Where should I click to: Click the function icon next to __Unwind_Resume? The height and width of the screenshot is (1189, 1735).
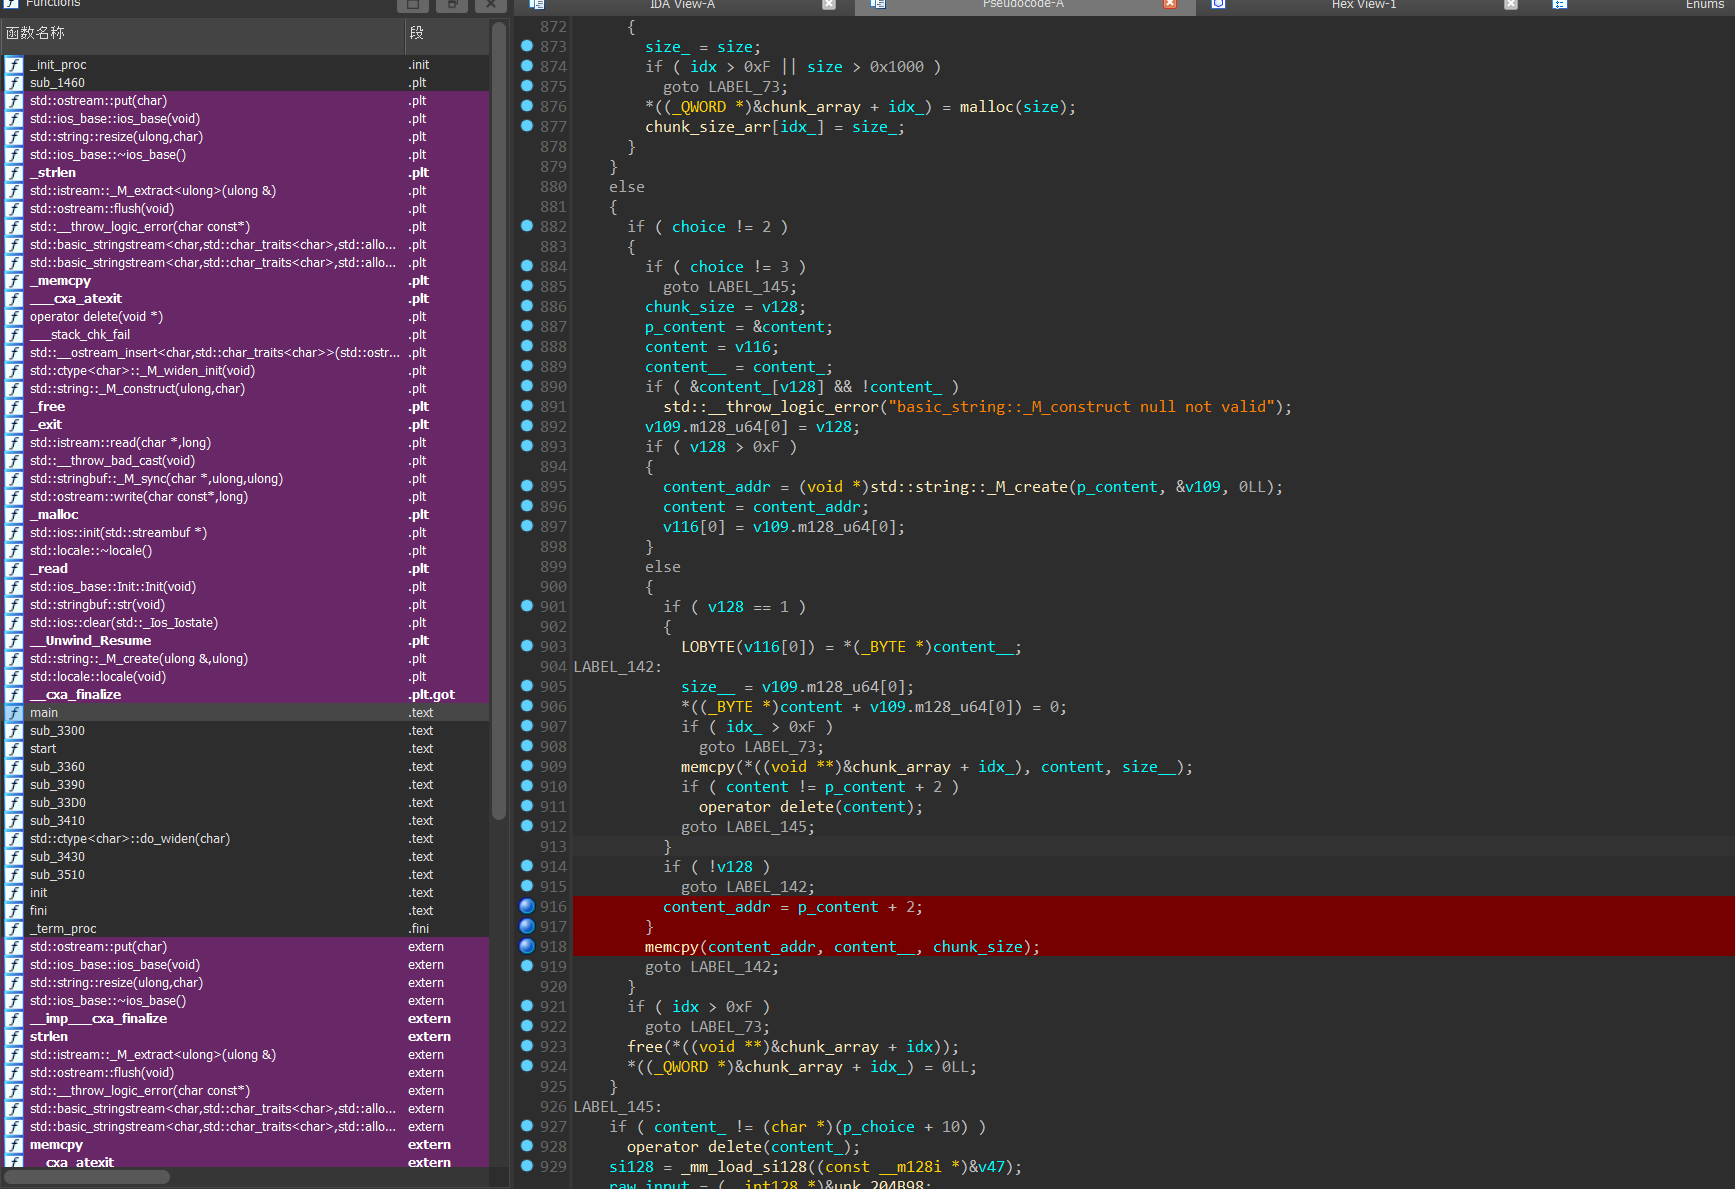tap(15, 641)
